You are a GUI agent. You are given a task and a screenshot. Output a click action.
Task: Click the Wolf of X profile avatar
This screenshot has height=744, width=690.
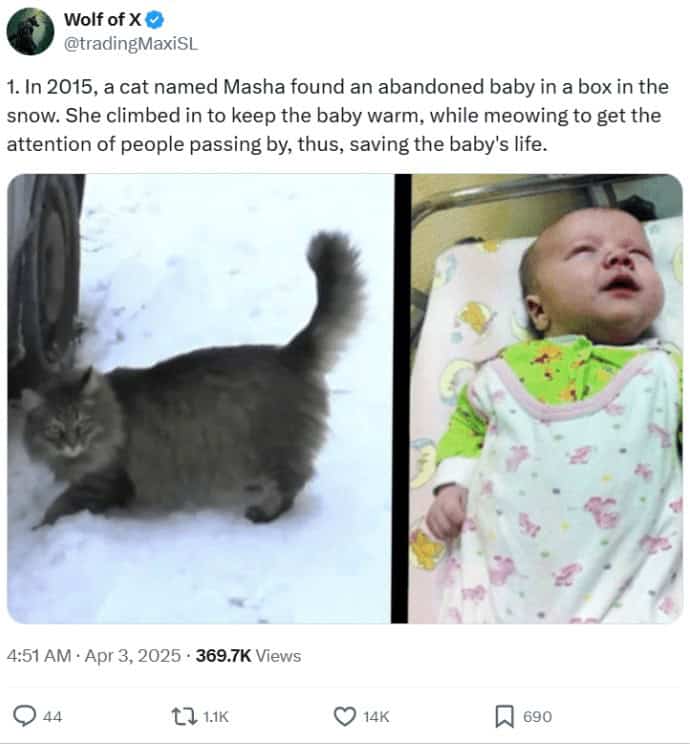pyautogui.click(x=30, y=31)
